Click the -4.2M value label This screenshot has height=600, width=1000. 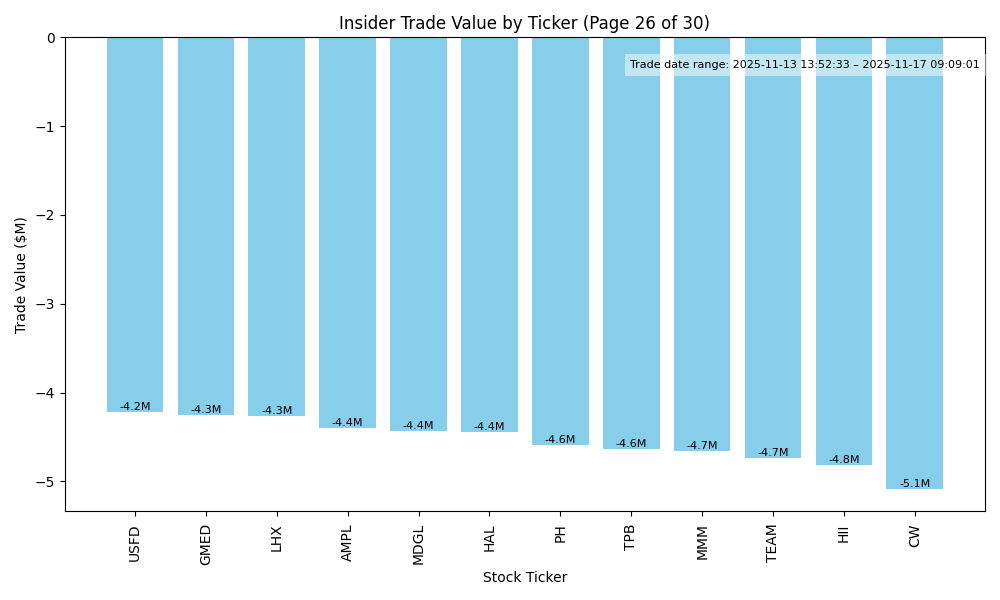[x=135, y=407]
